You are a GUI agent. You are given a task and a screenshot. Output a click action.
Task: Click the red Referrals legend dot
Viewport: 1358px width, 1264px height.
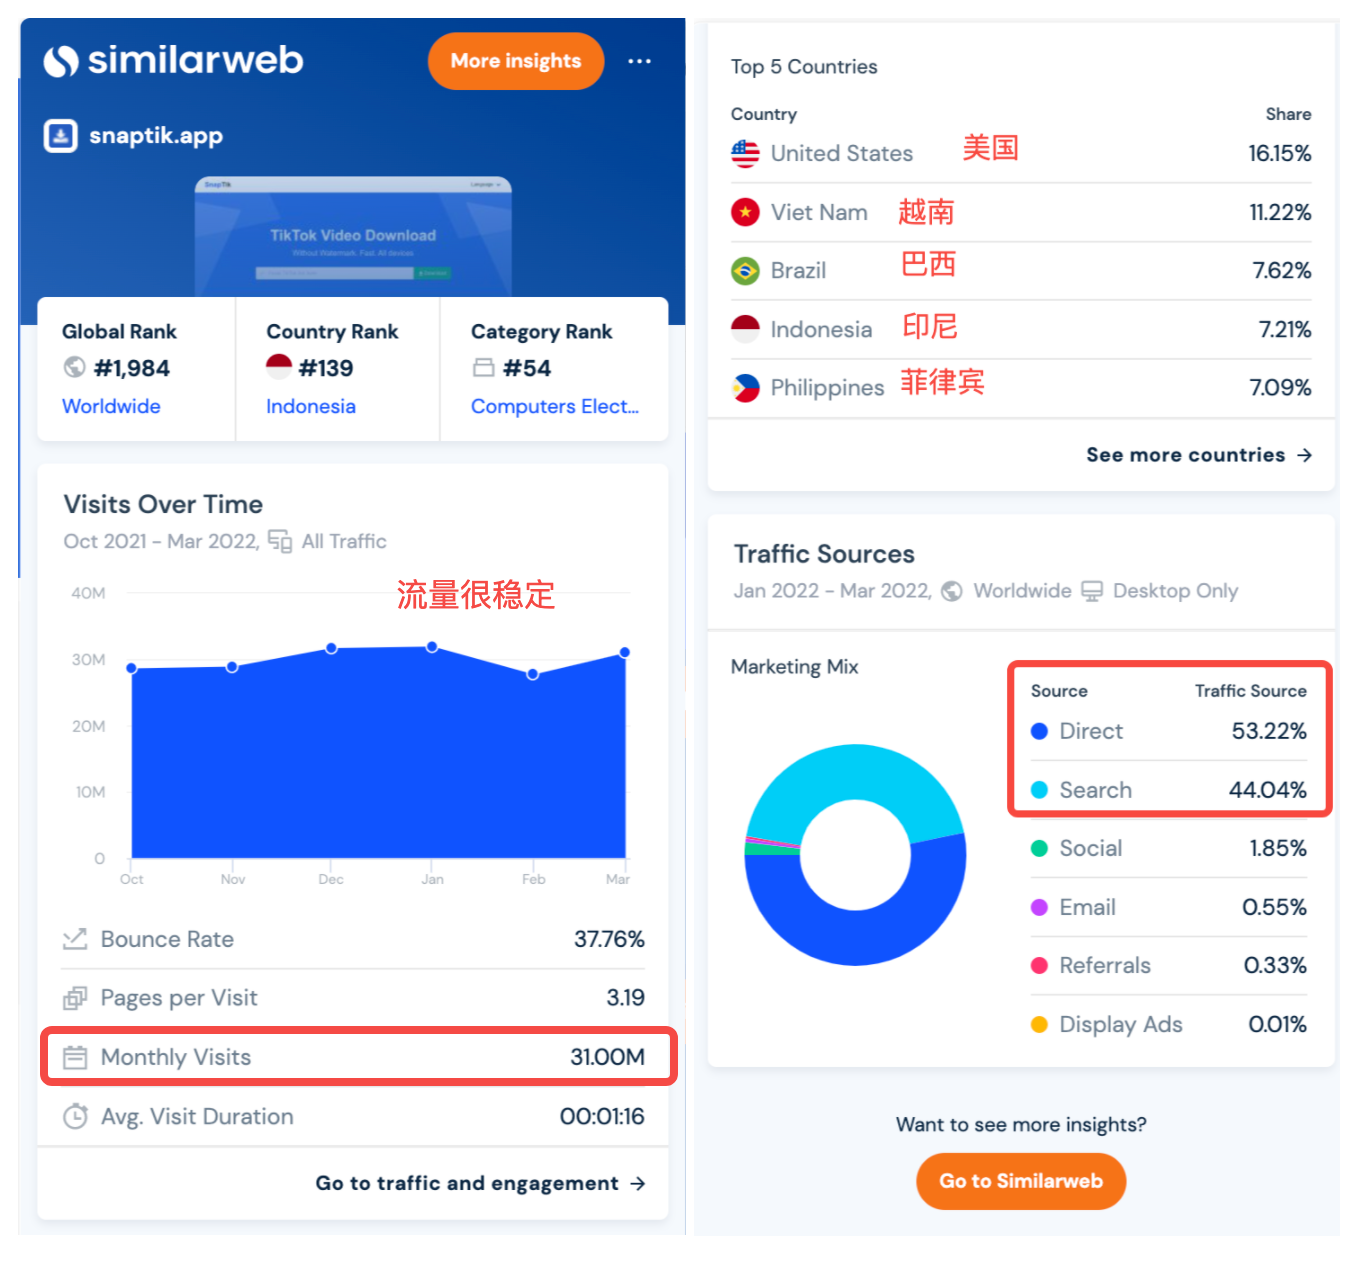tap(1039, 965)
